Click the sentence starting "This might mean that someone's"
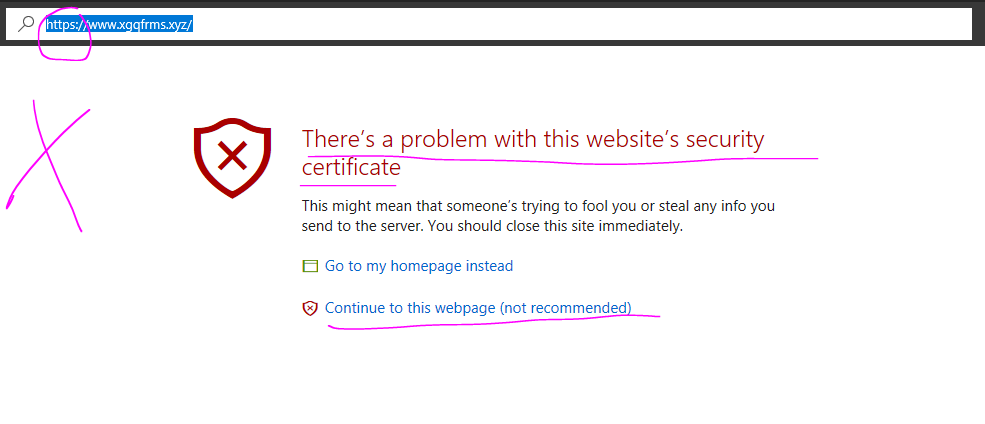 pos(538,206)
